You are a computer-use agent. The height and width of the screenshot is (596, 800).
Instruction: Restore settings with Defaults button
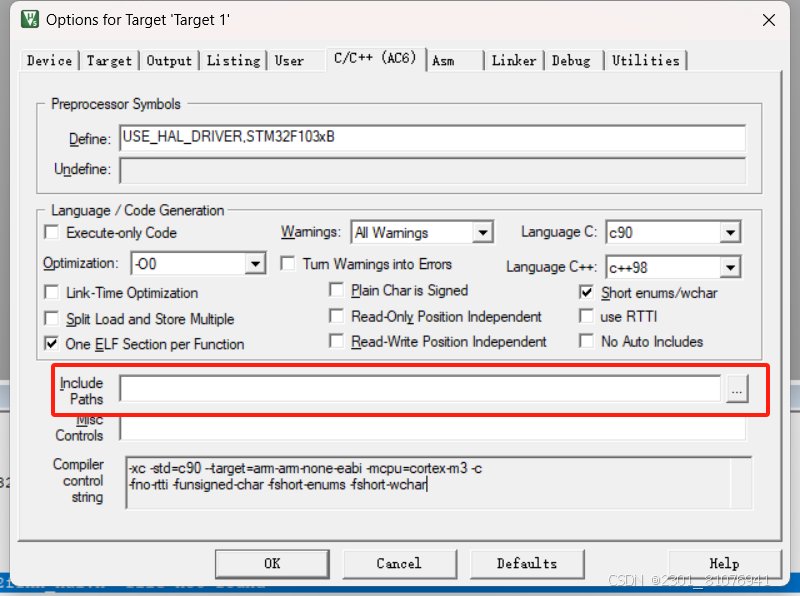[x=527, y=563]
